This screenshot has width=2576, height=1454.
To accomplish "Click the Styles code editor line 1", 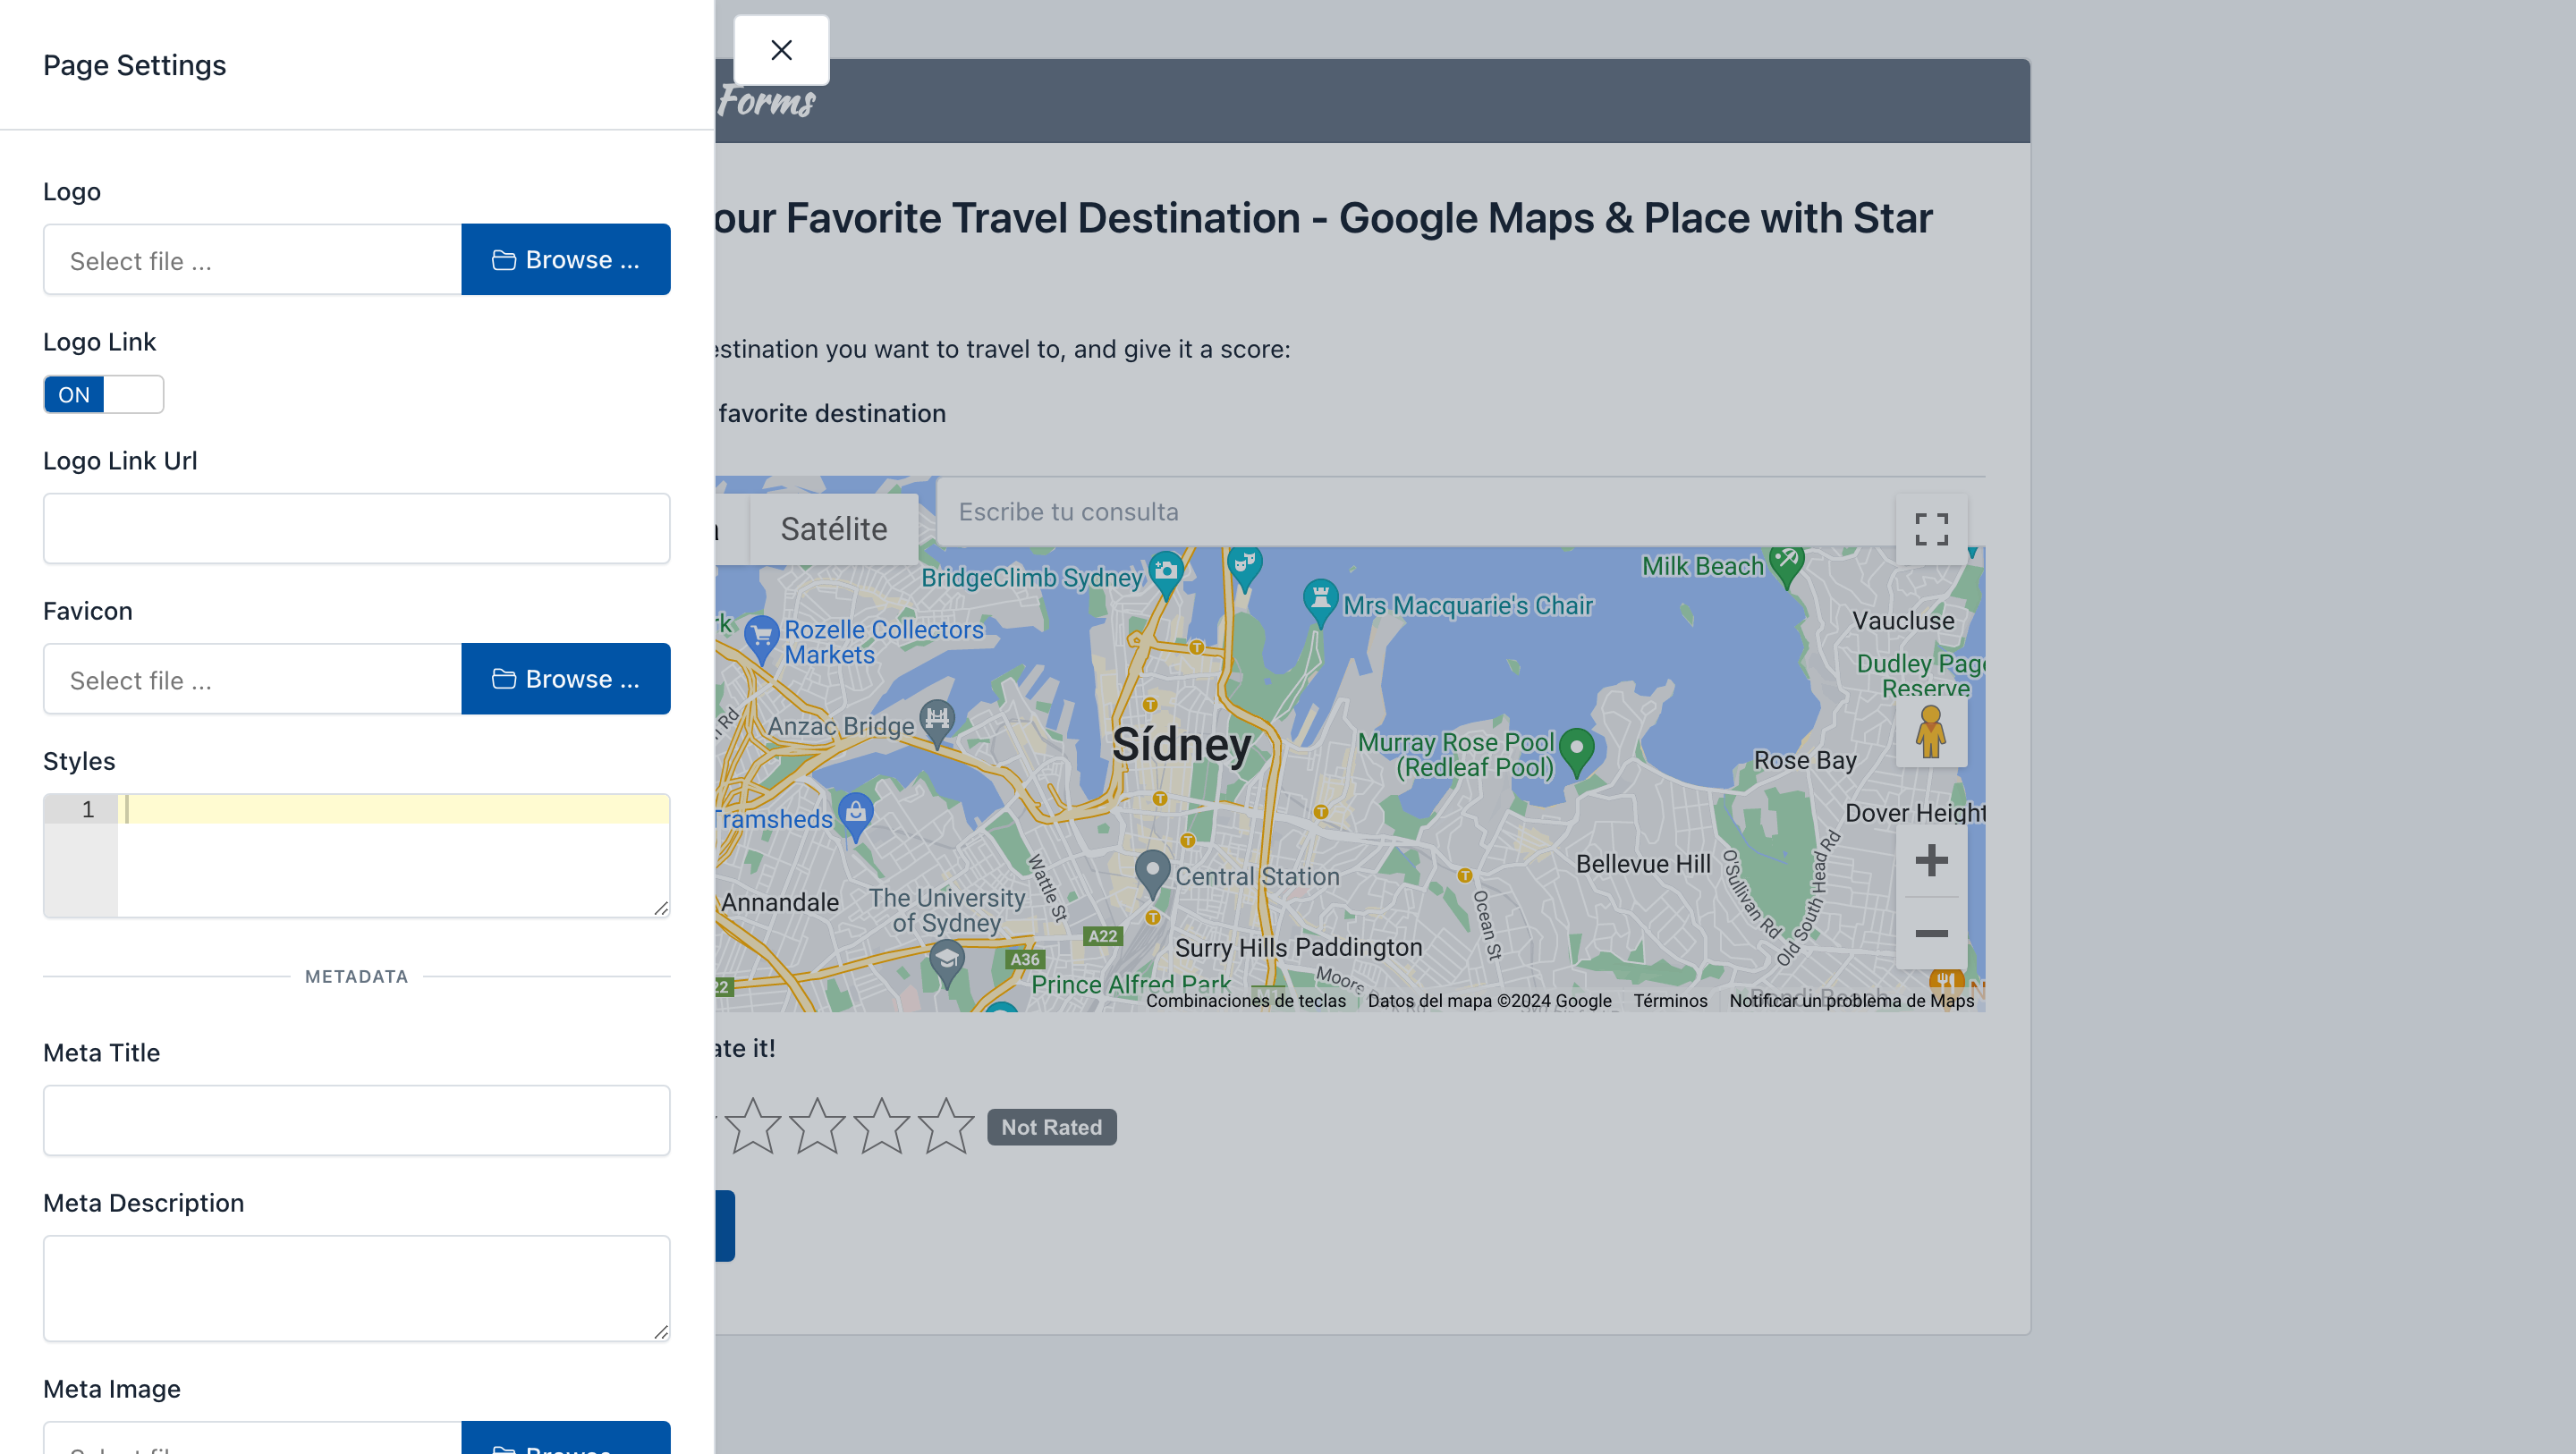I will coord(394,809).
